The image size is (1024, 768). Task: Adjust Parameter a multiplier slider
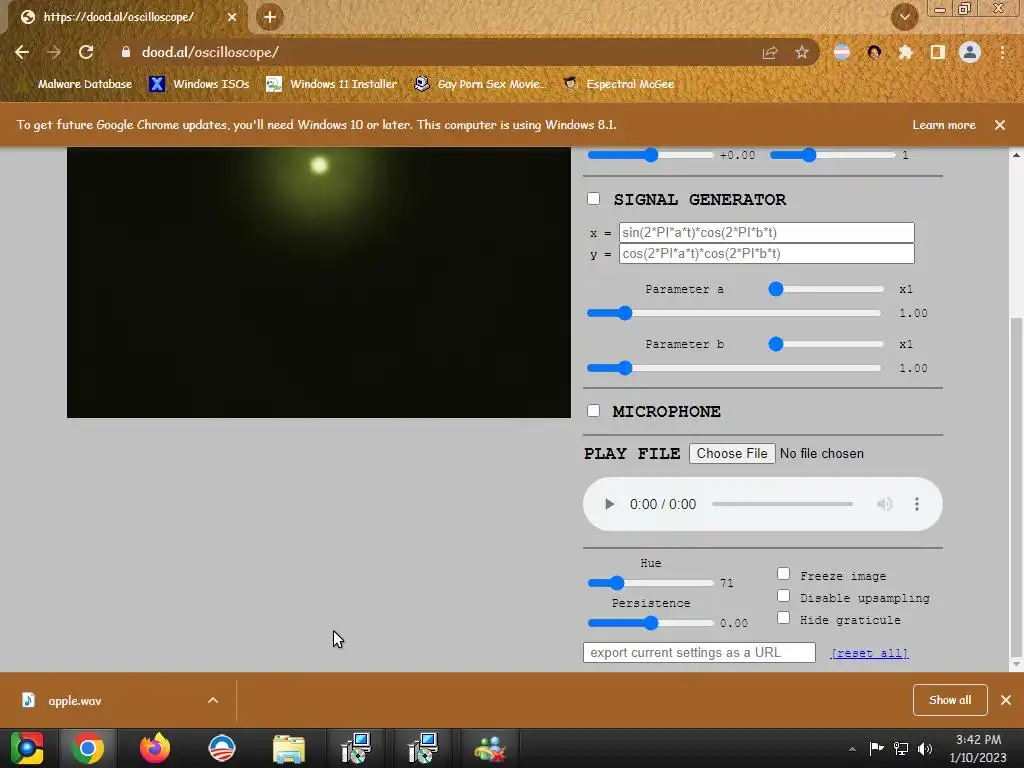pyautogui.click(x=827, y=289)
